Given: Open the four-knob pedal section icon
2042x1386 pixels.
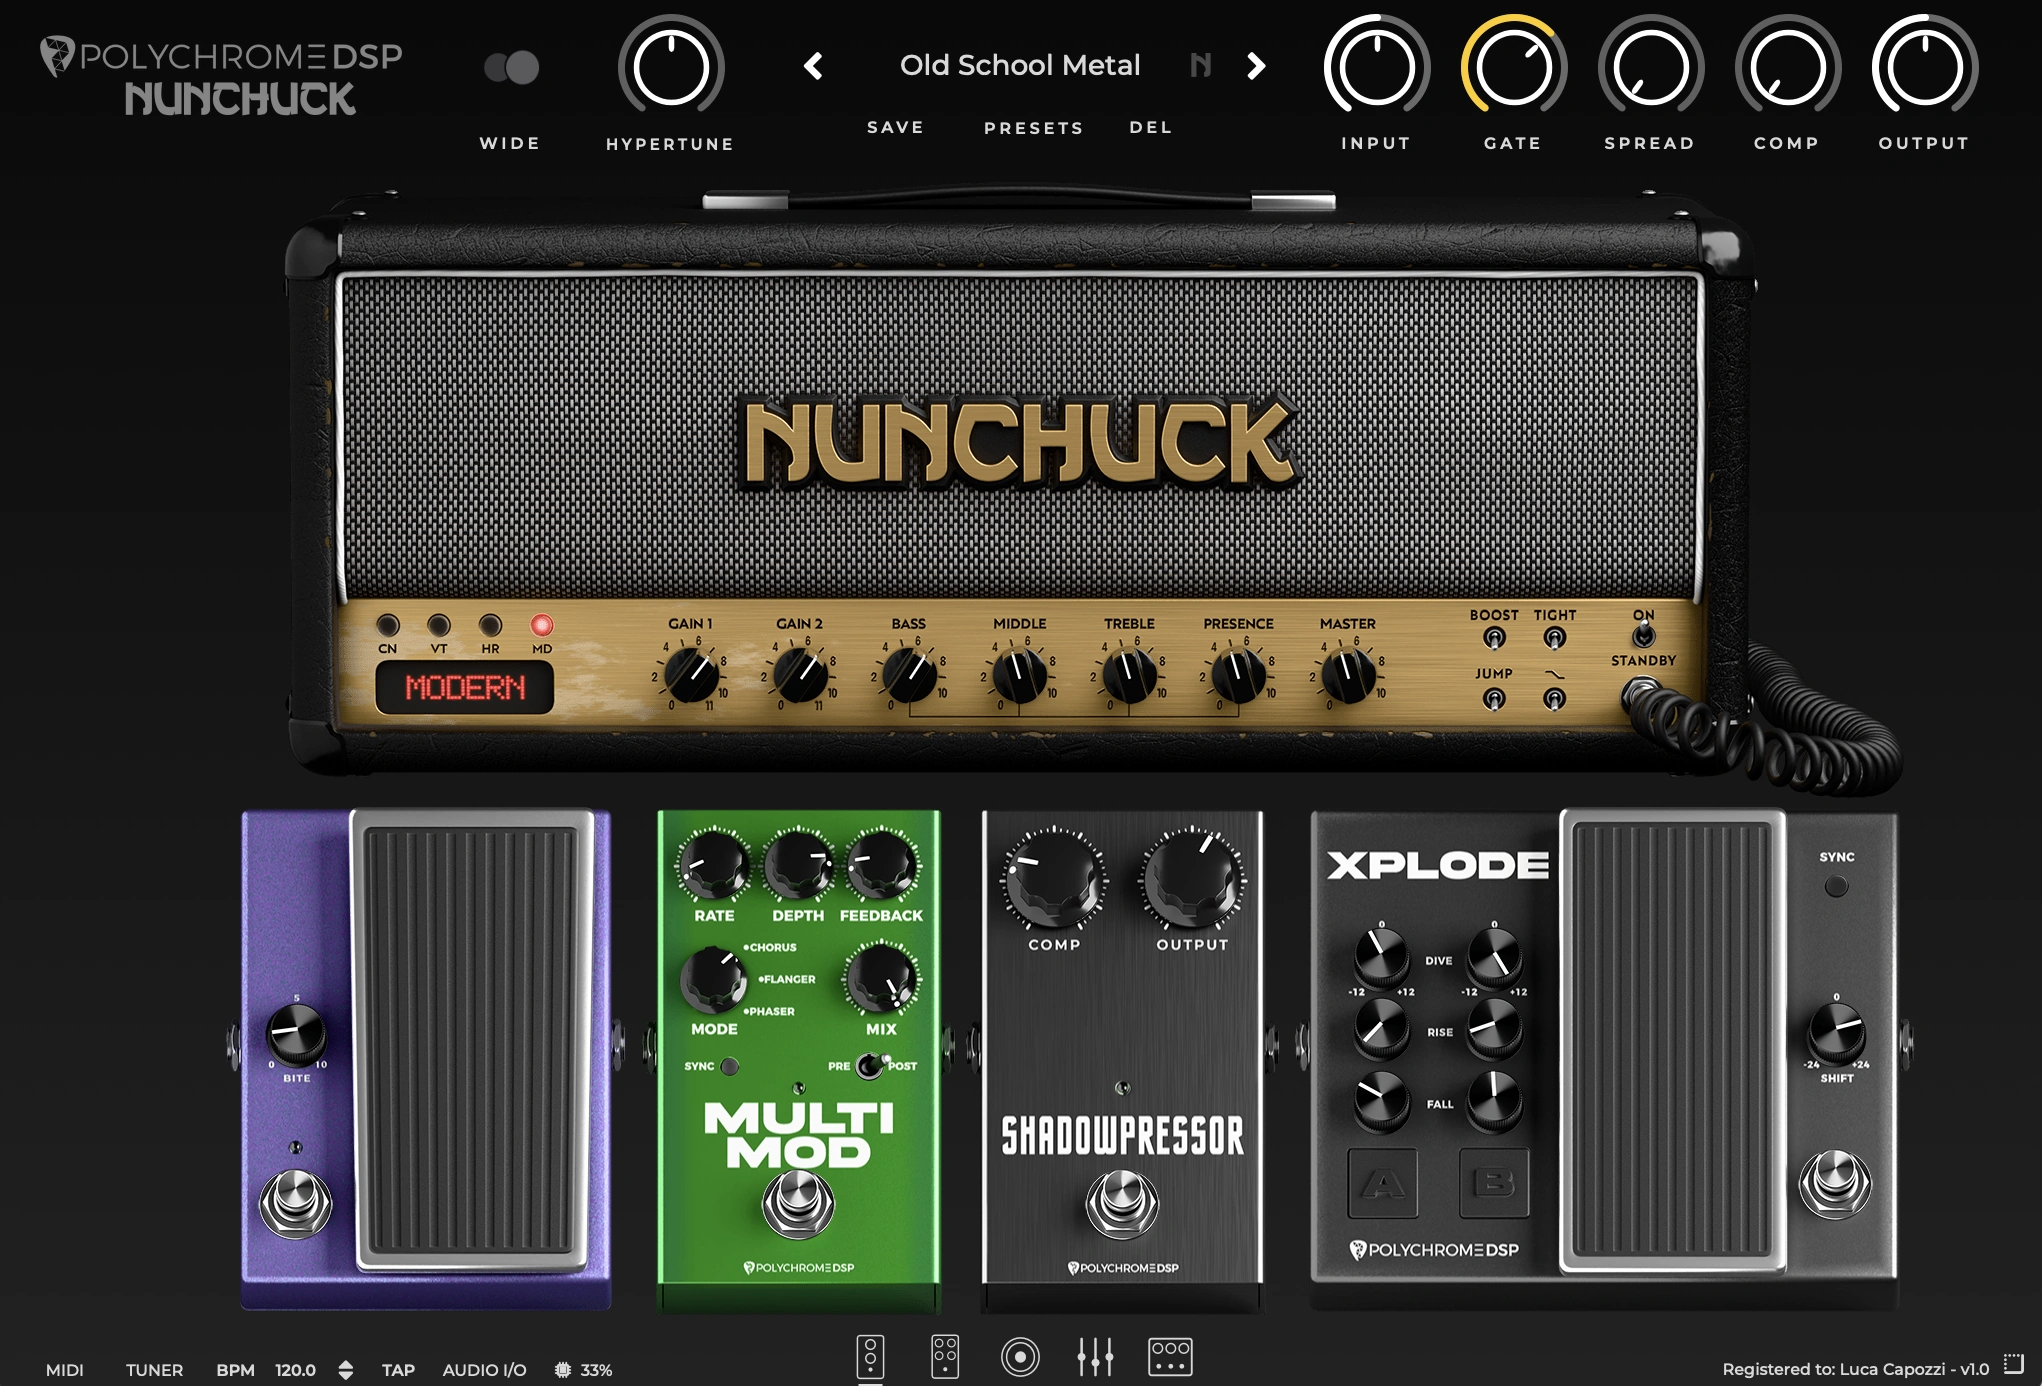Looking at the screenshot, I should (x=945, y=1357).
